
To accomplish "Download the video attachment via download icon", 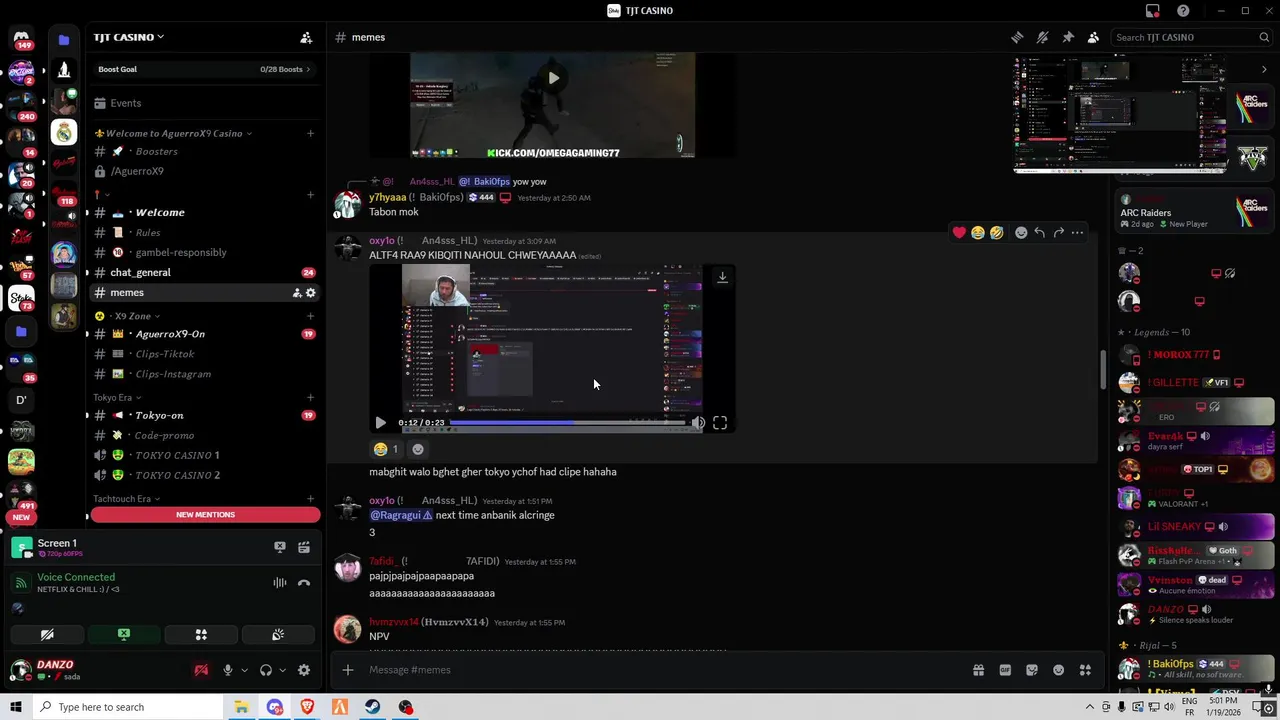I will [722, 277].
